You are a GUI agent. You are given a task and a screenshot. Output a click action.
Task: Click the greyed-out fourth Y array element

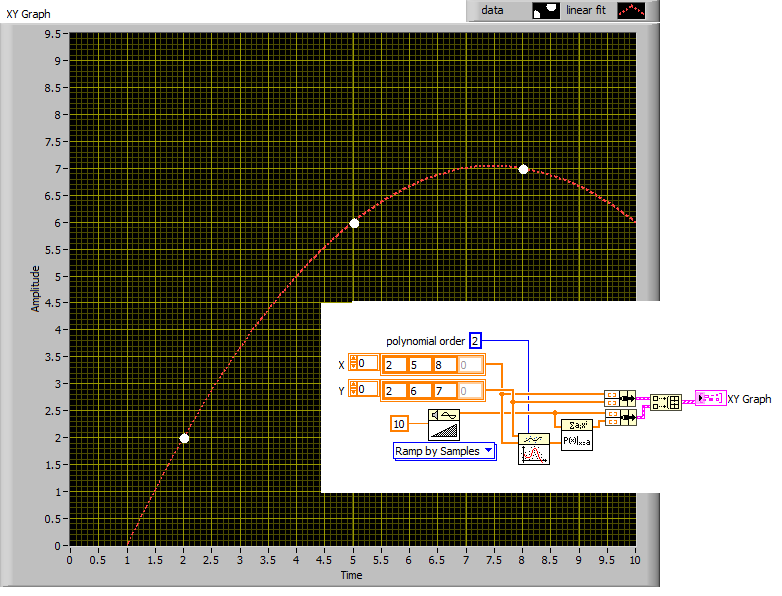(470, 391)
